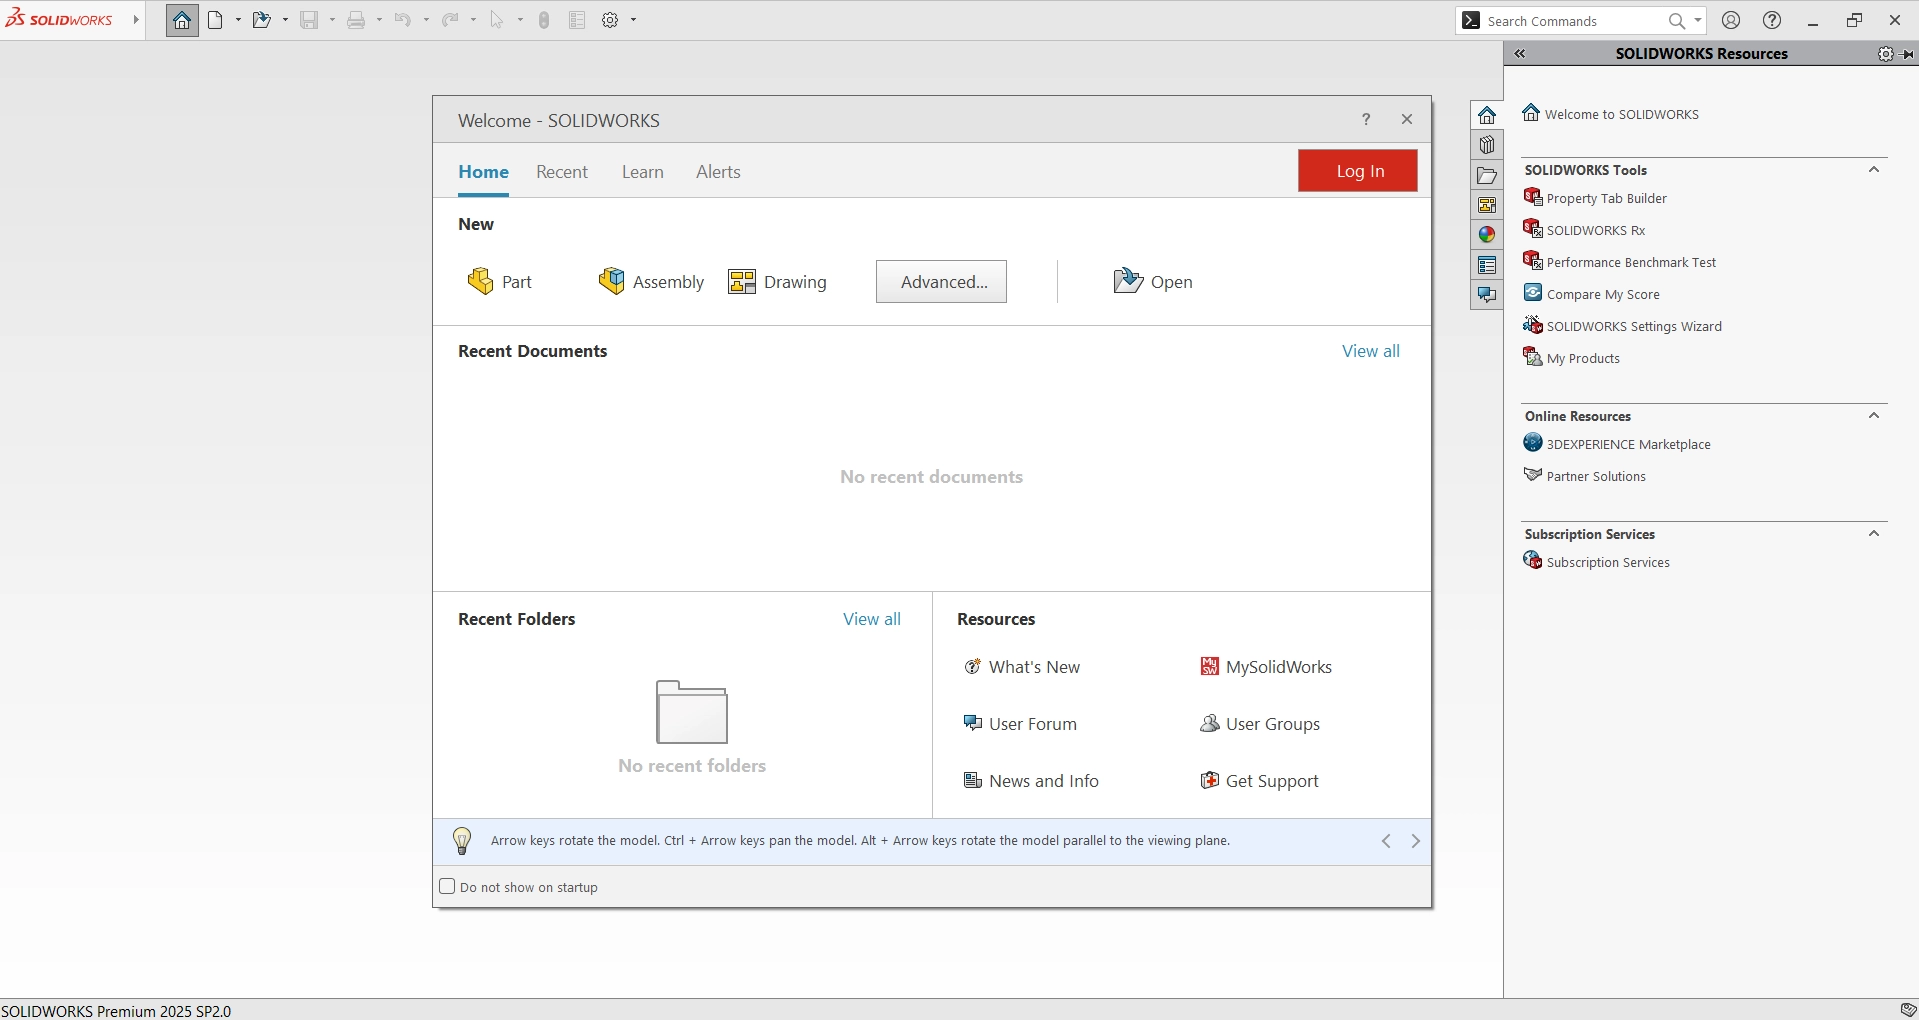Collapse the Online Resources section

[1874, 416]
